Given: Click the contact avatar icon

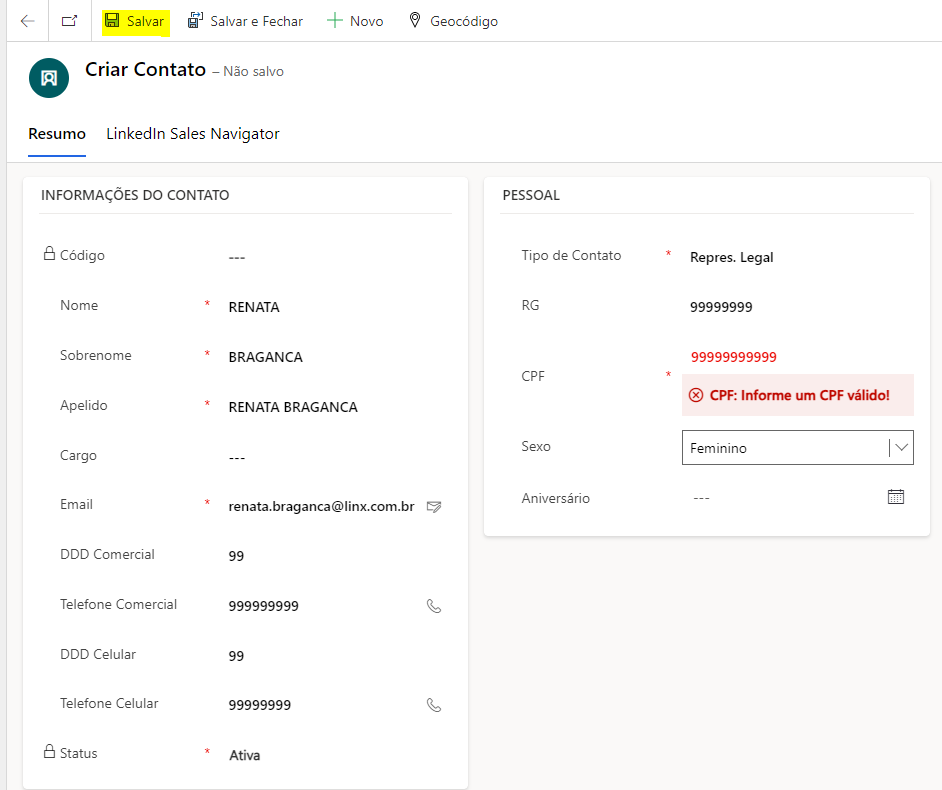Looking at the screenshot, I should [49, 78].
